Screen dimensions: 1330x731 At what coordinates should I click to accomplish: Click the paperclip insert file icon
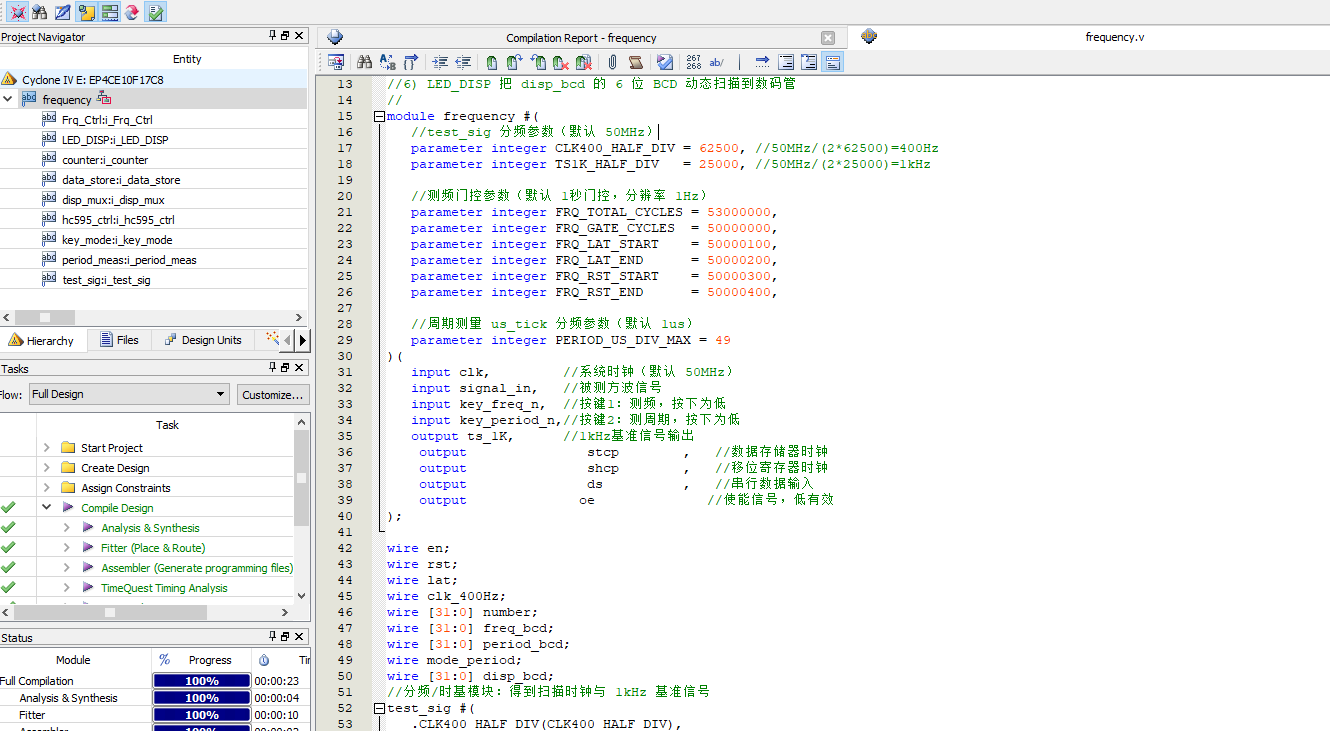(612, 62)
